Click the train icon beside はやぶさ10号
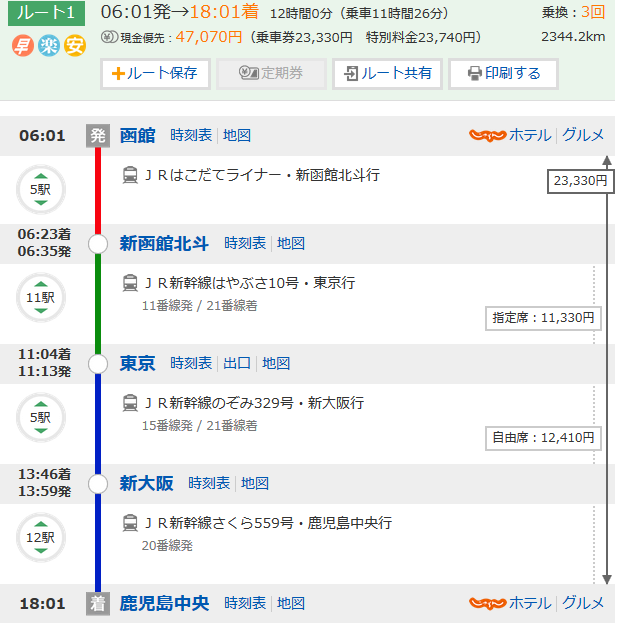623x623 pixels. 130,283
